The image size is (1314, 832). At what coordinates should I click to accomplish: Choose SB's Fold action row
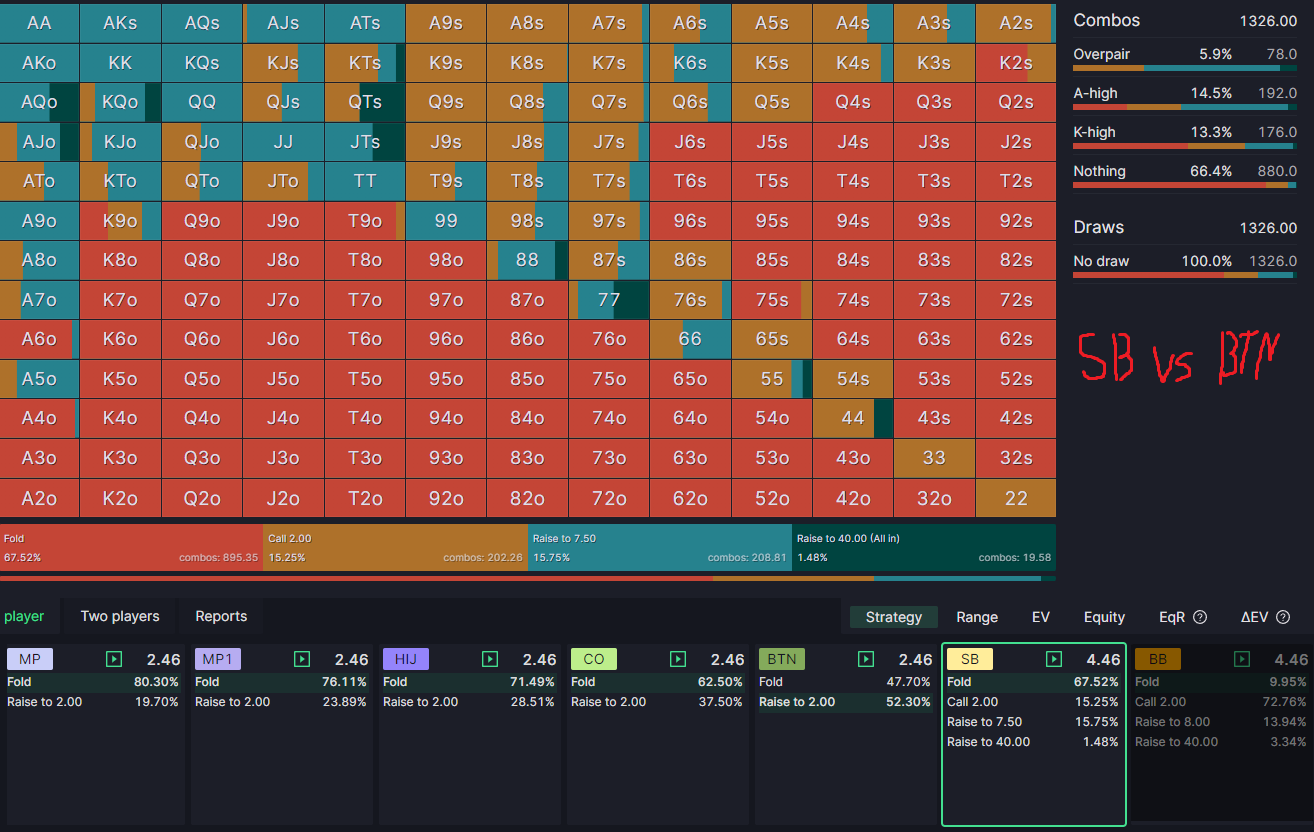(x=1033, y=682)
